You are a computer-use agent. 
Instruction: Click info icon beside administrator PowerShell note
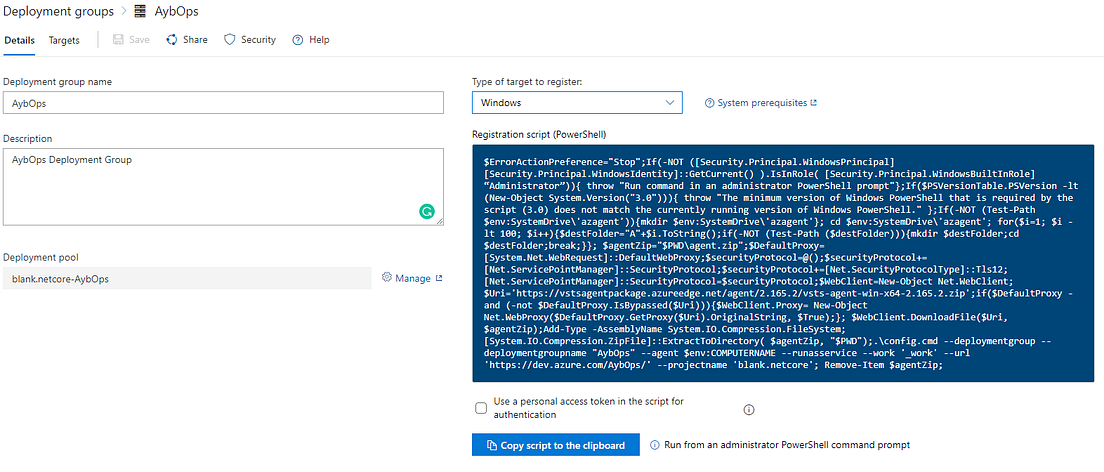click(x=655, y=445)
